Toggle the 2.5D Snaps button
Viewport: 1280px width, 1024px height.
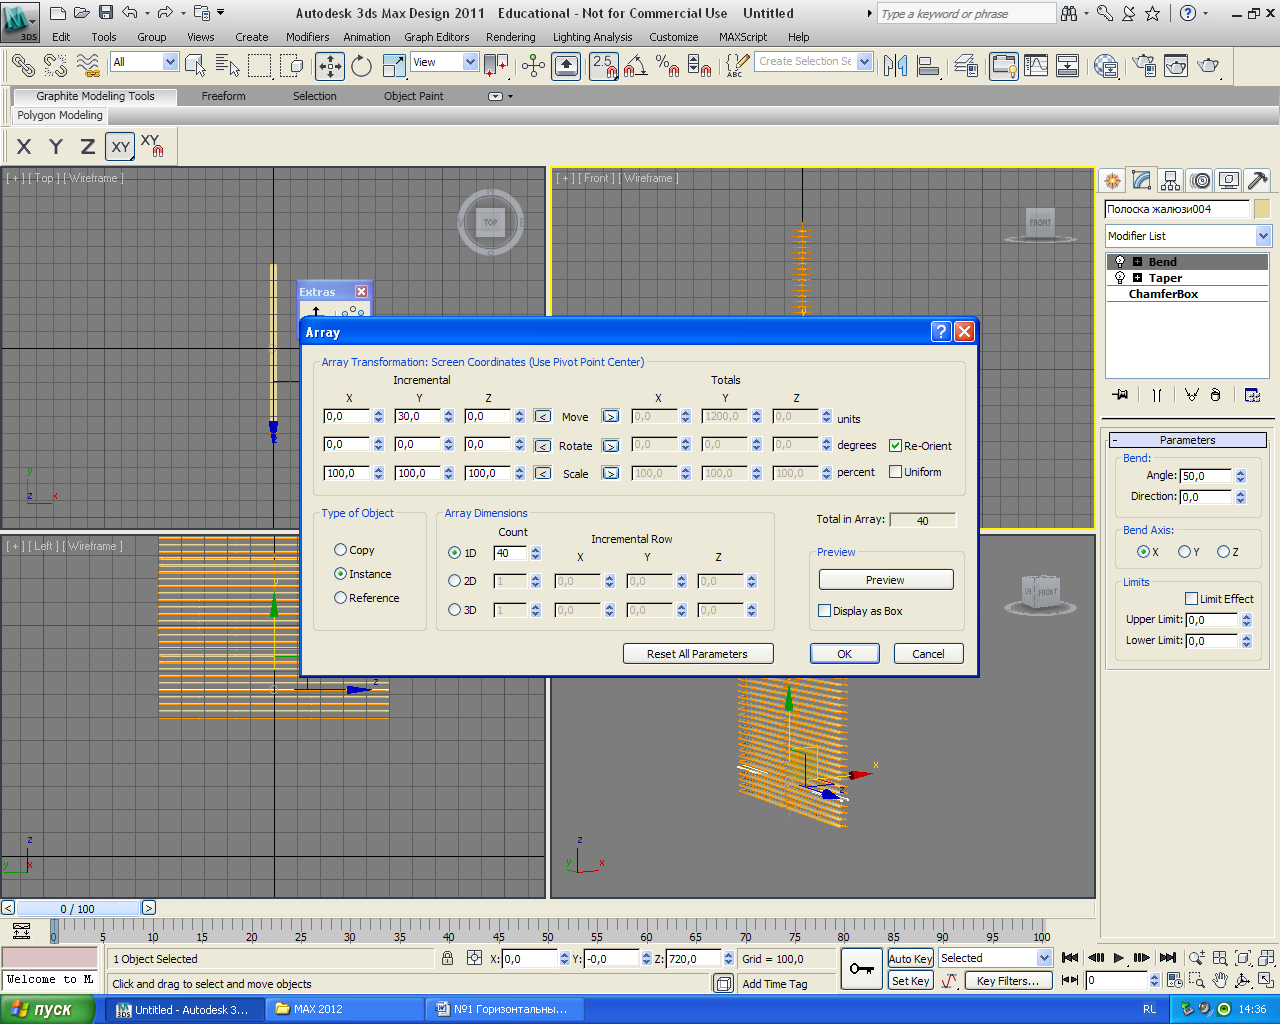click(x=603, y=66)
